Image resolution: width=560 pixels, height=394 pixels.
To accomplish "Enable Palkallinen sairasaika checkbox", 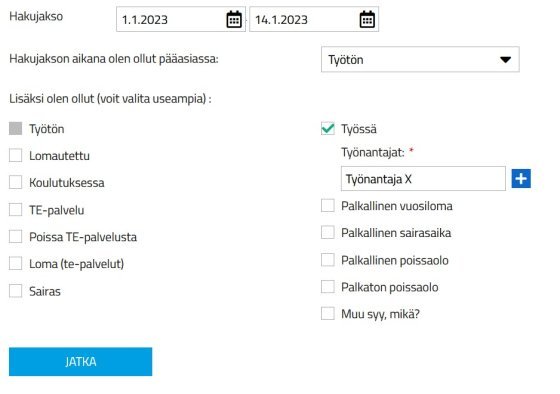I will coord(328,233).
